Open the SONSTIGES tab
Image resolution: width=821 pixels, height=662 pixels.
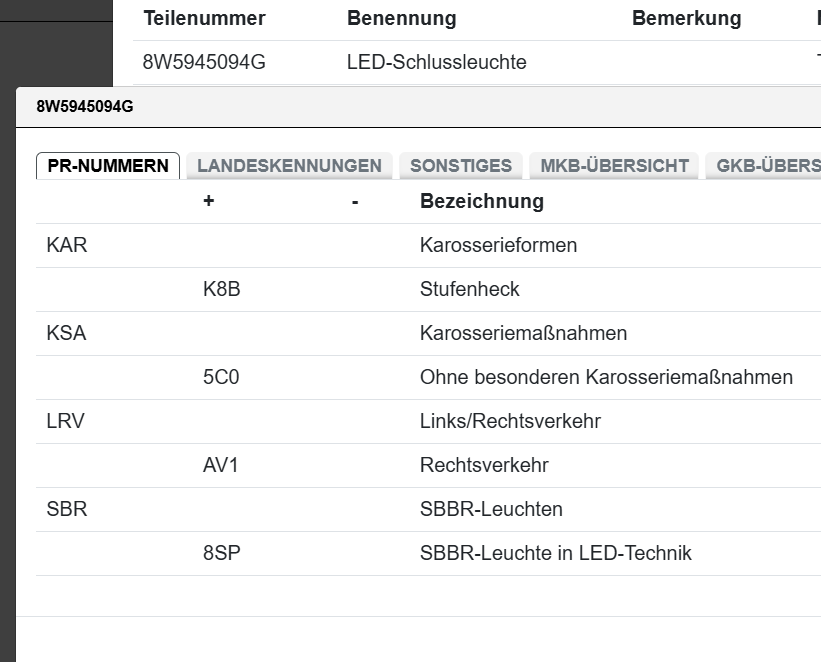pos(461,165)
